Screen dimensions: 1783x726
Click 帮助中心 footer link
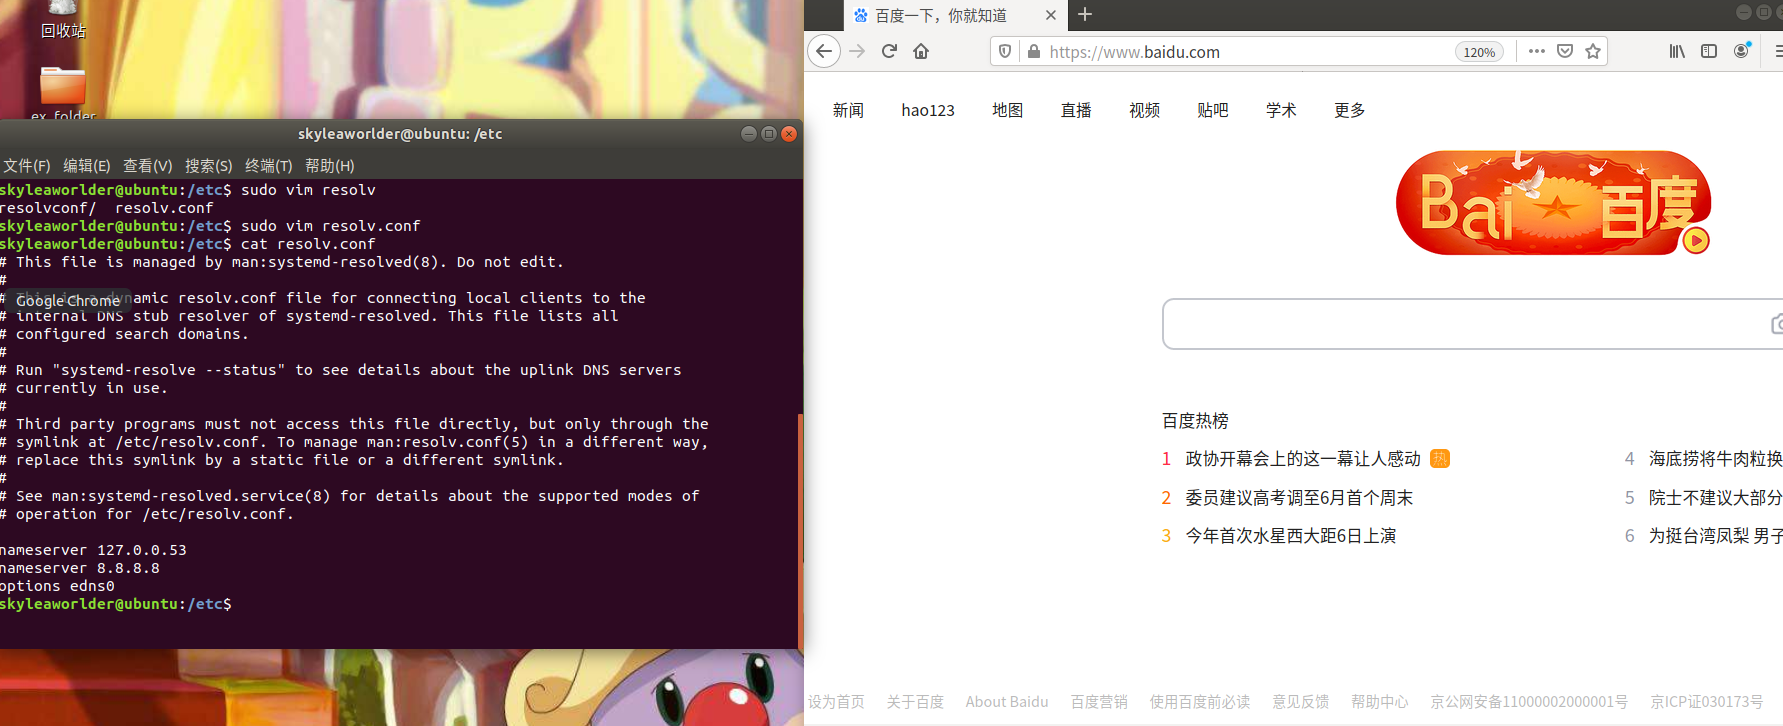[x=1379, y=702]
